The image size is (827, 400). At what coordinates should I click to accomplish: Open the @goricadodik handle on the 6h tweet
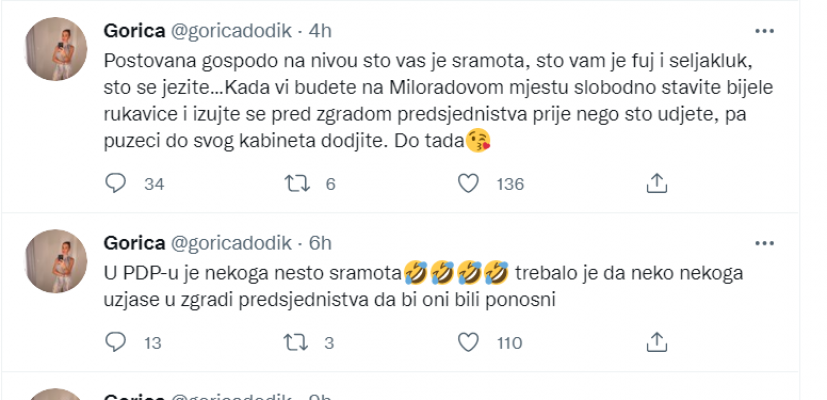pyautogui.click(x=233, y=243)
